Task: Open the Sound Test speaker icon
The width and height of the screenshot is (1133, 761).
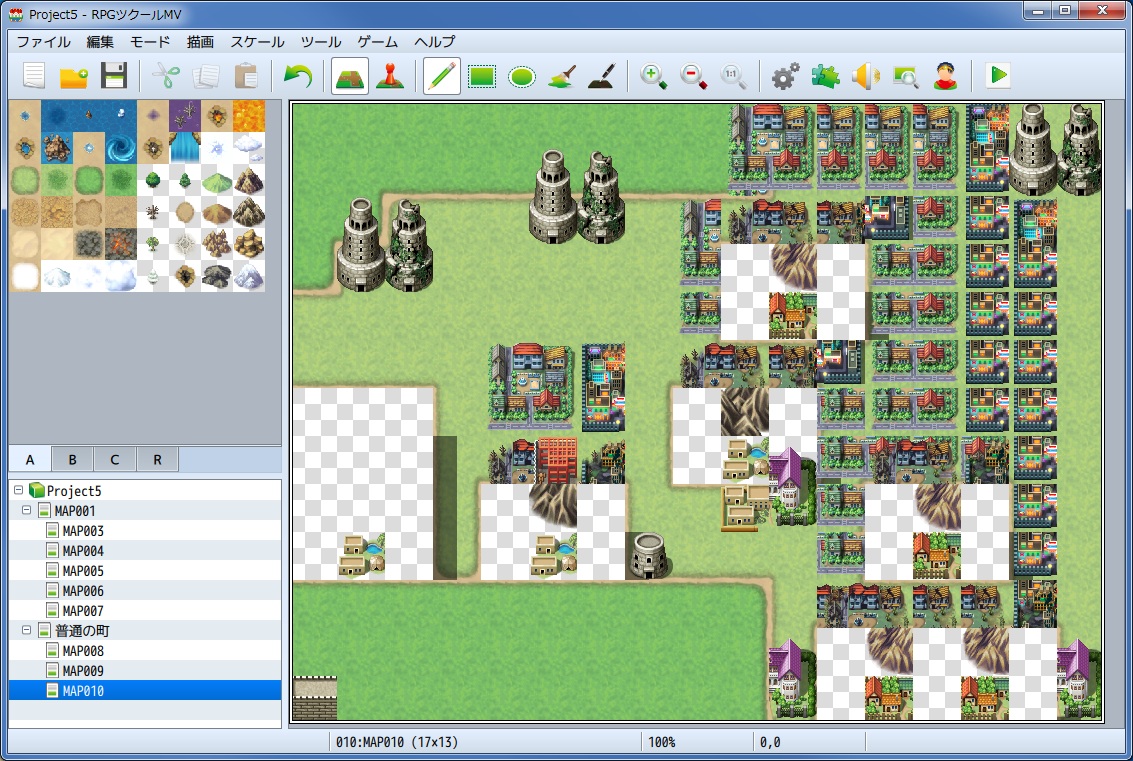Action: click(x=865, y=75)
